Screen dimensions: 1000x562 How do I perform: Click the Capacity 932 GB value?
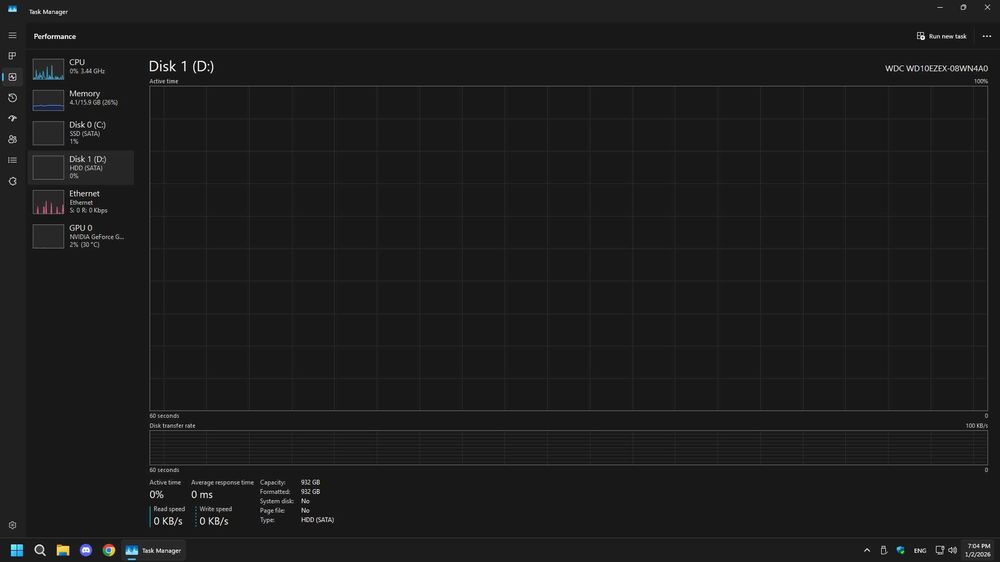[x=311, y=482]
